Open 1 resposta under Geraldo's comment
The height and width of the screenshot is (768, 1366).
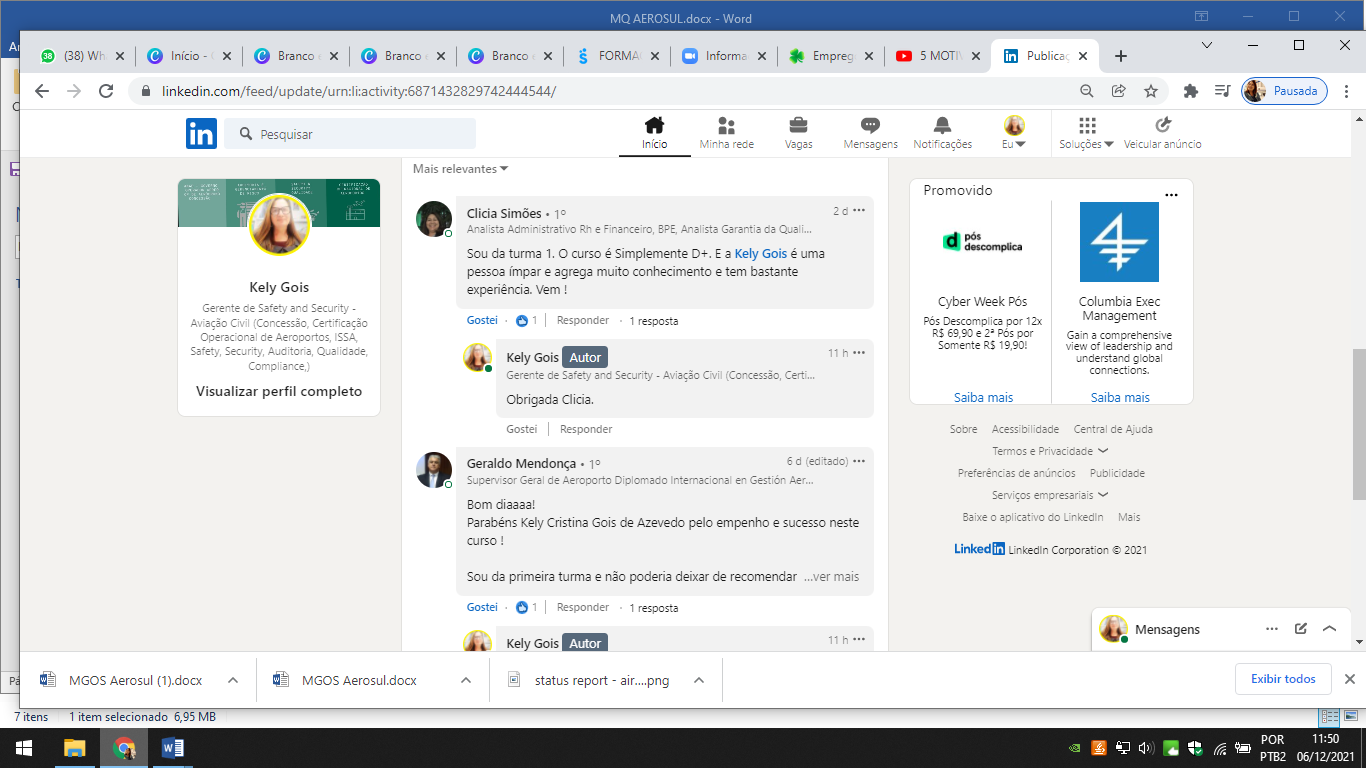(x=654, y=608)
